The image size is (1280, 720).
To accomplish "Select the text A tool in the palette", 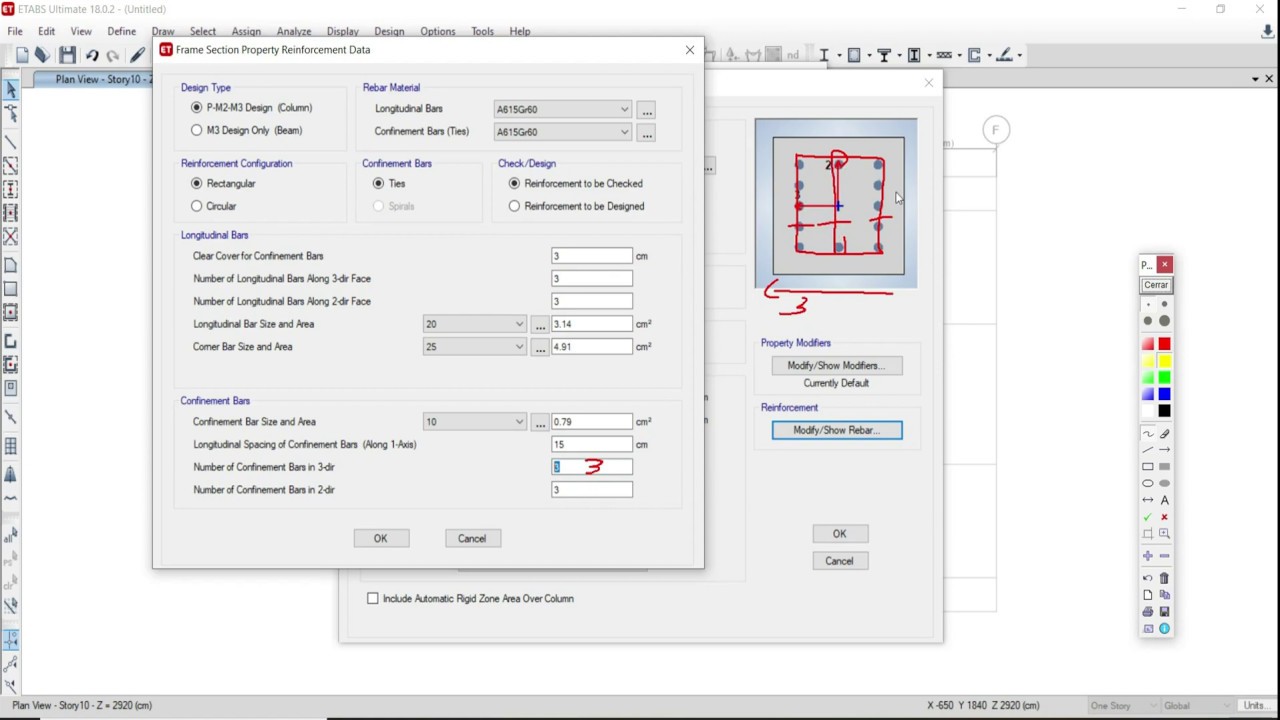I will 1164,500.
